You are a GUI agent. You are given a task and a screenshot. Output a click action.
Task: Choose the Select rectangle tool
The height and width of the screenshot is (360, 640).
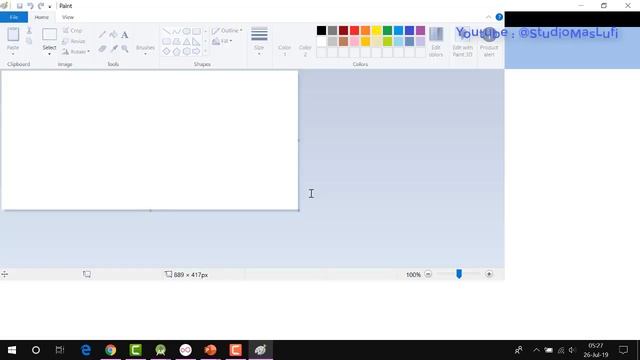tap(49, 35)
